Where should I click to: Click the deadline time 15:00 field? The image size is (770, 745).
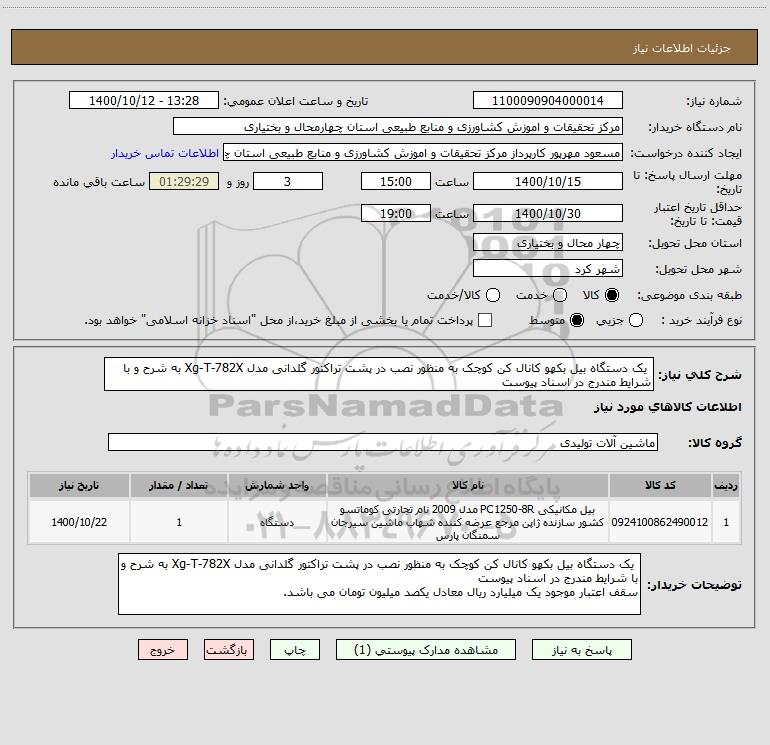coord(396,182)
